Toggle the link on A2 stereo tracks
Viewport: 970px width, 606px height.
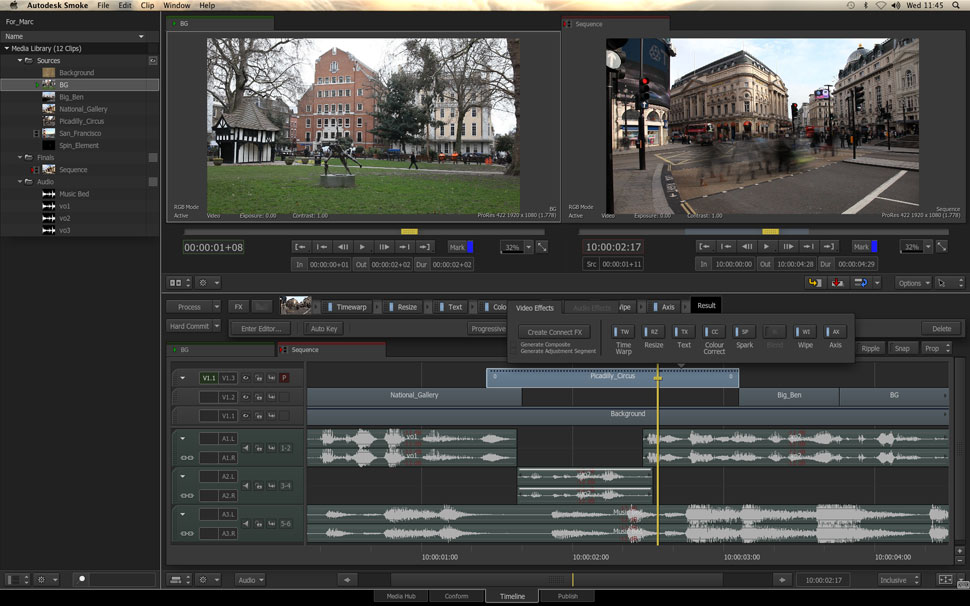tap(187, 496)
